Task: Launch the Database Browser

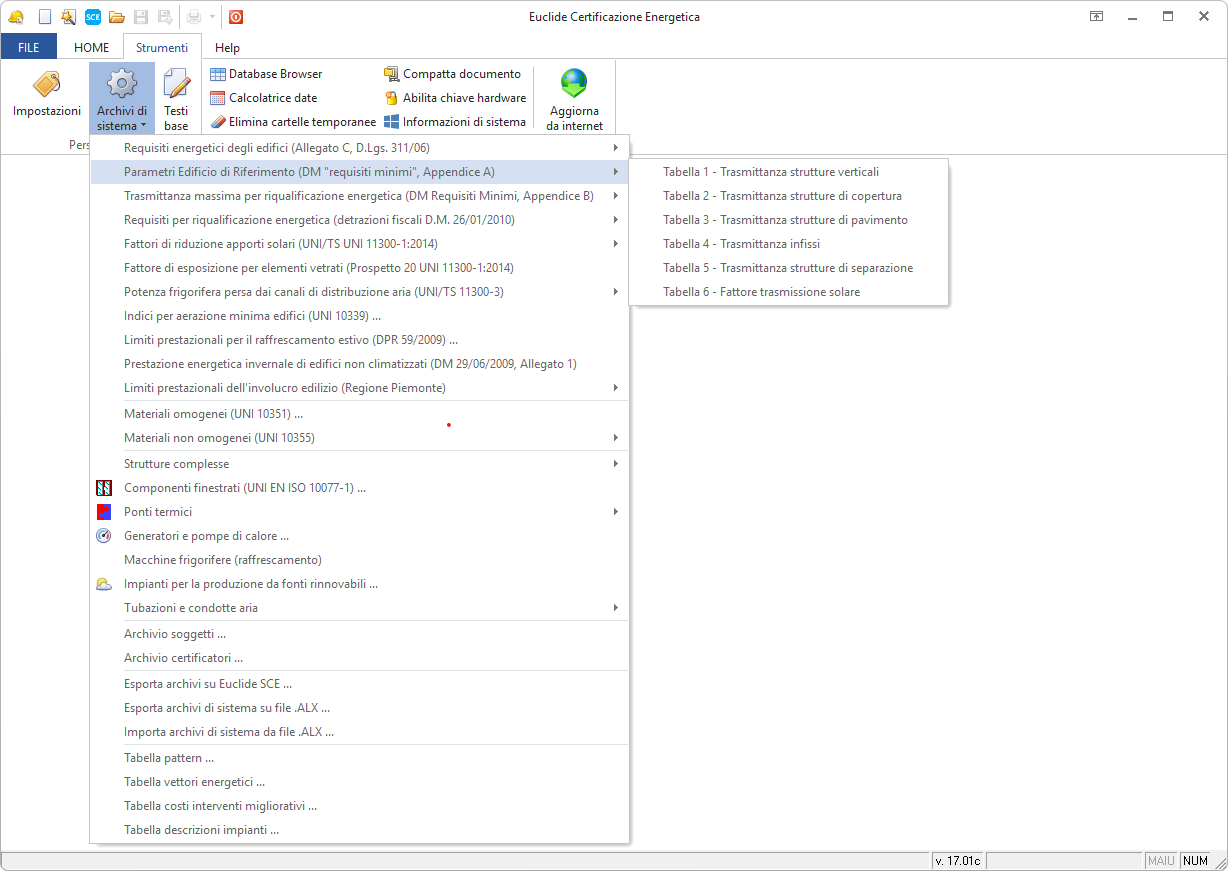Action: click(266, 74)
